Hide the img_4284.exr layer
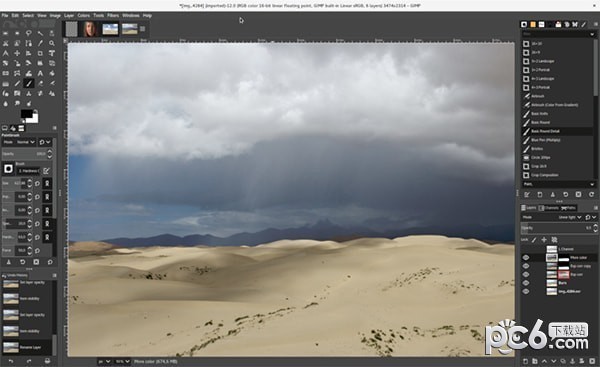The height and width of the screenshot is (367, 600). pos(526,291)
